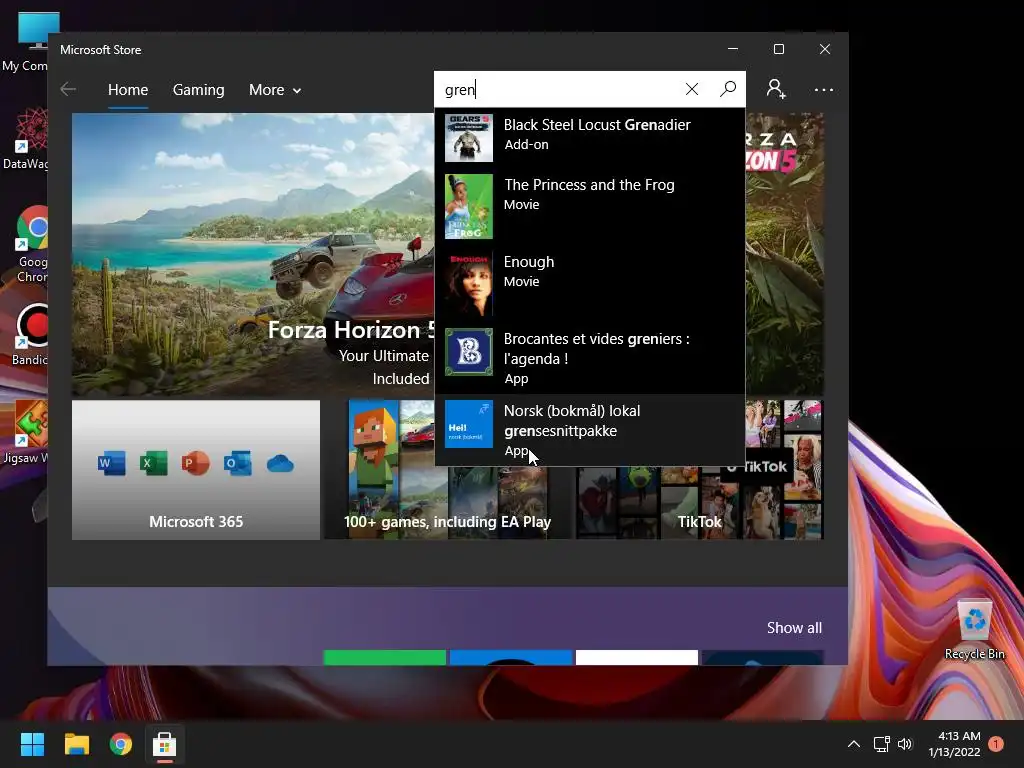Open the 100+ games including EA Play tile
This screenshot has height=768, width=1024.
click(447, 470)
